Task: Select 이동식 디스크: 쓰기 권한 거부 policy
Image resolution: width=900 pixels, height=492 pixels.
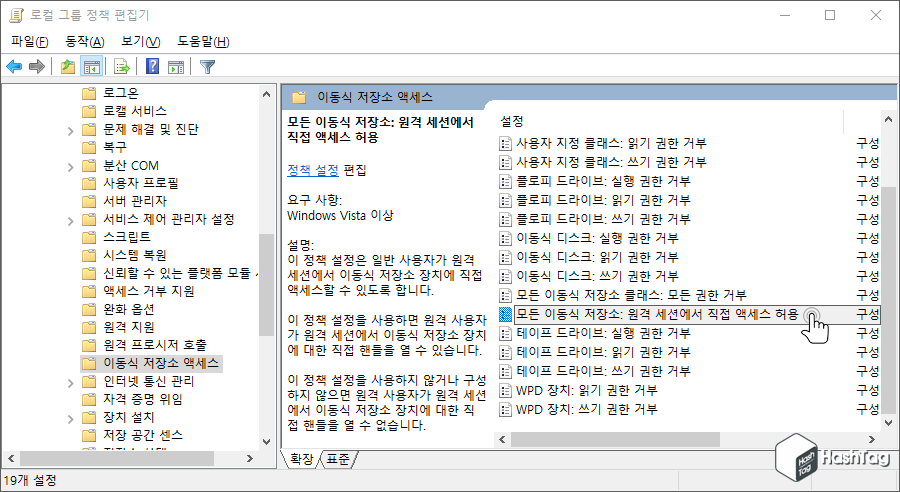Action: (597, 276)
